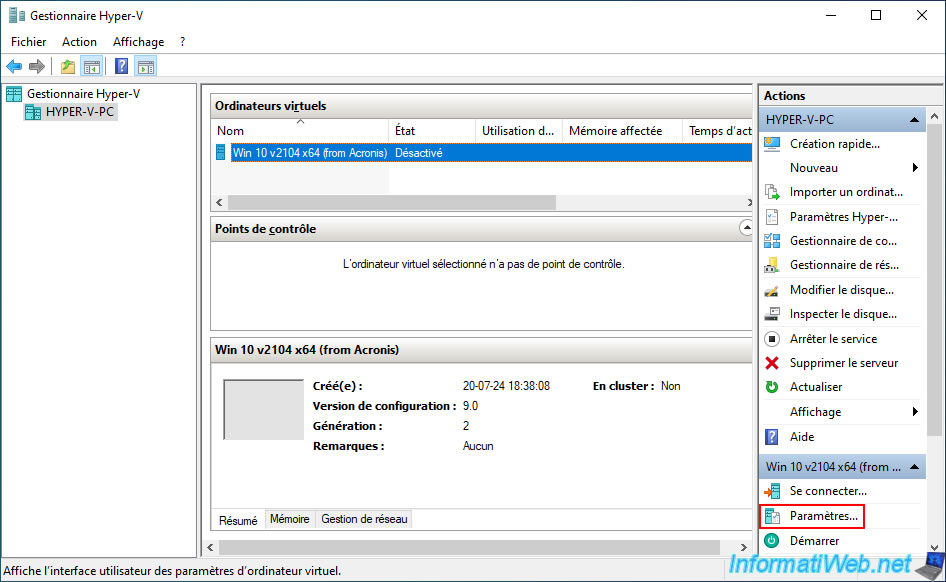
Task: Select Gestionnaire Hyper-V root node
Action: pyautogui.click(x=83, y=94)
